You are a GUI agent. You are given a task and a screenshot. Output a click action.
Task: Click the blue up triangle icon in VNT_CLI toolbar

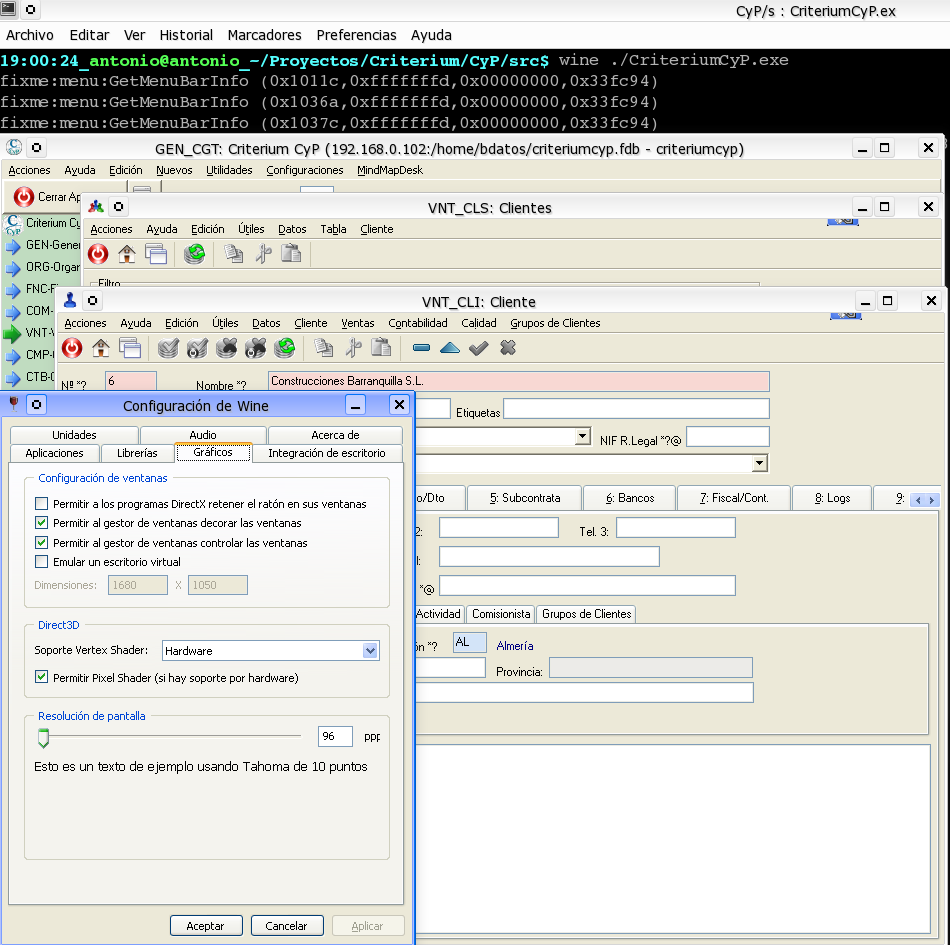coord(450,348)
